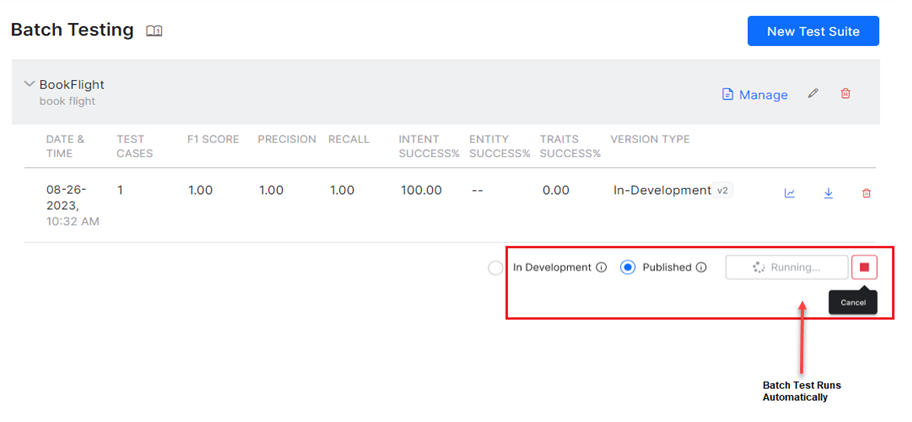Image resolution: width=912 pixels, height=422 pixels.
Task: Click the v2 version badge
Action: click(724, 190)
